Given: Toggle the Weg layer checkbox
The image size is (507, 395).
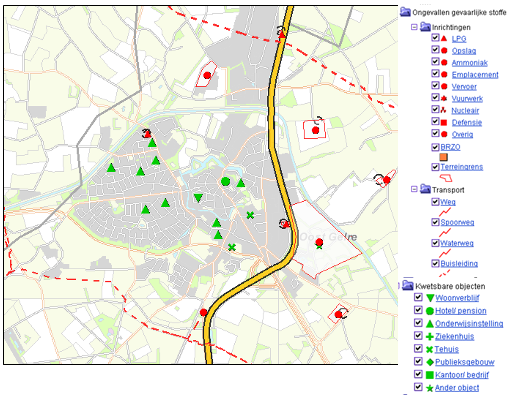Looking at the screenshot, I should pos(435,201).
